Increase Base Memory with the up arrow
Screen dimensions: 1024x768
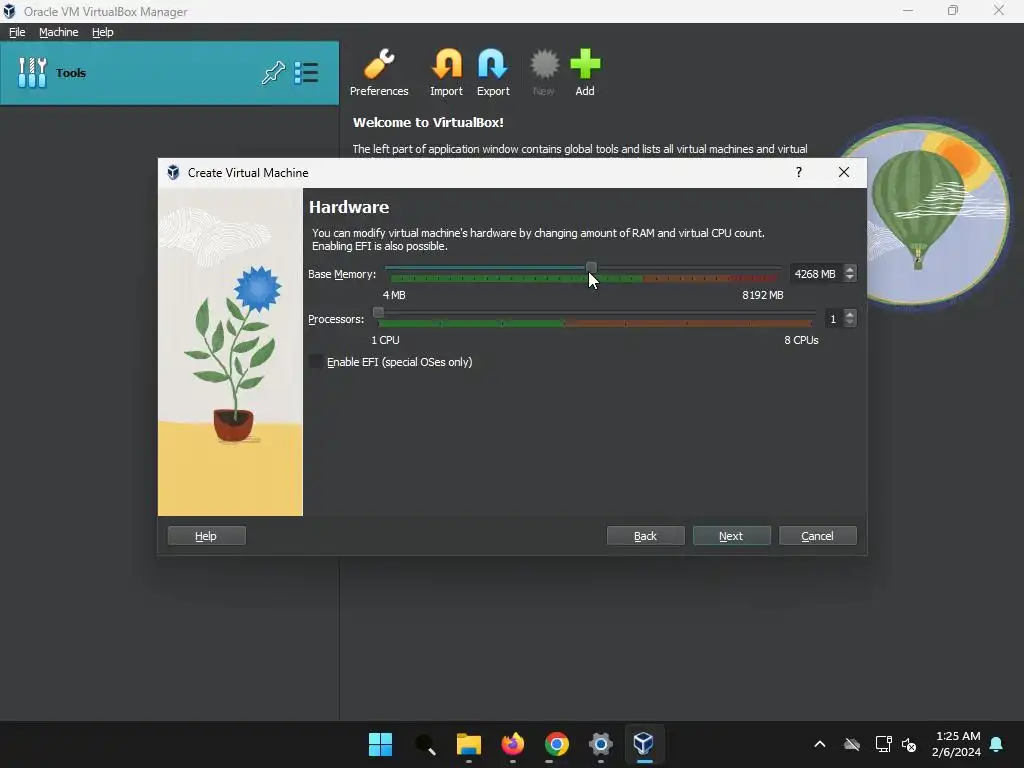tap(850, 269)
